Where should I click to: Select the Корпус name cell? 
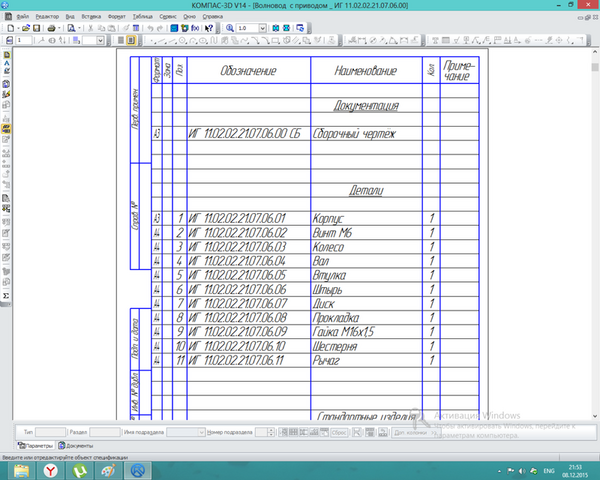click(366, 219)
